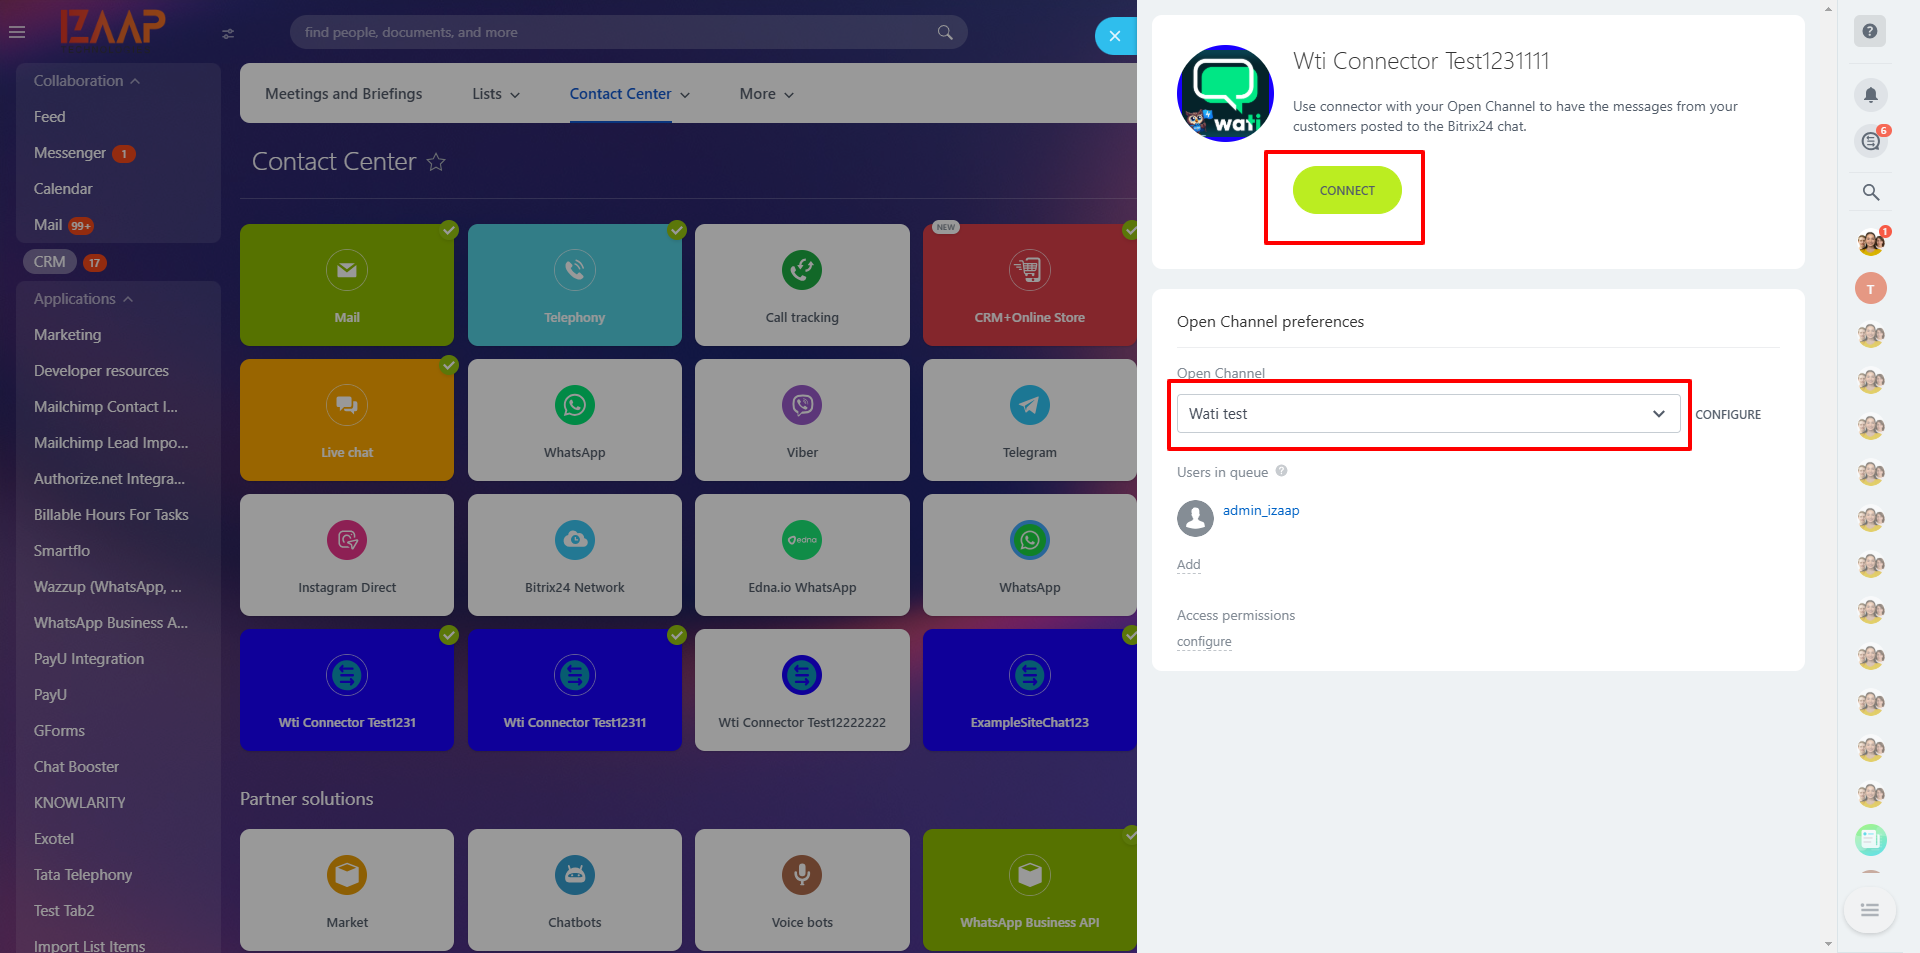Open CRM in sidebar
The height and width of the screenshot is (953, 1920).
click(x=49, y=262)
